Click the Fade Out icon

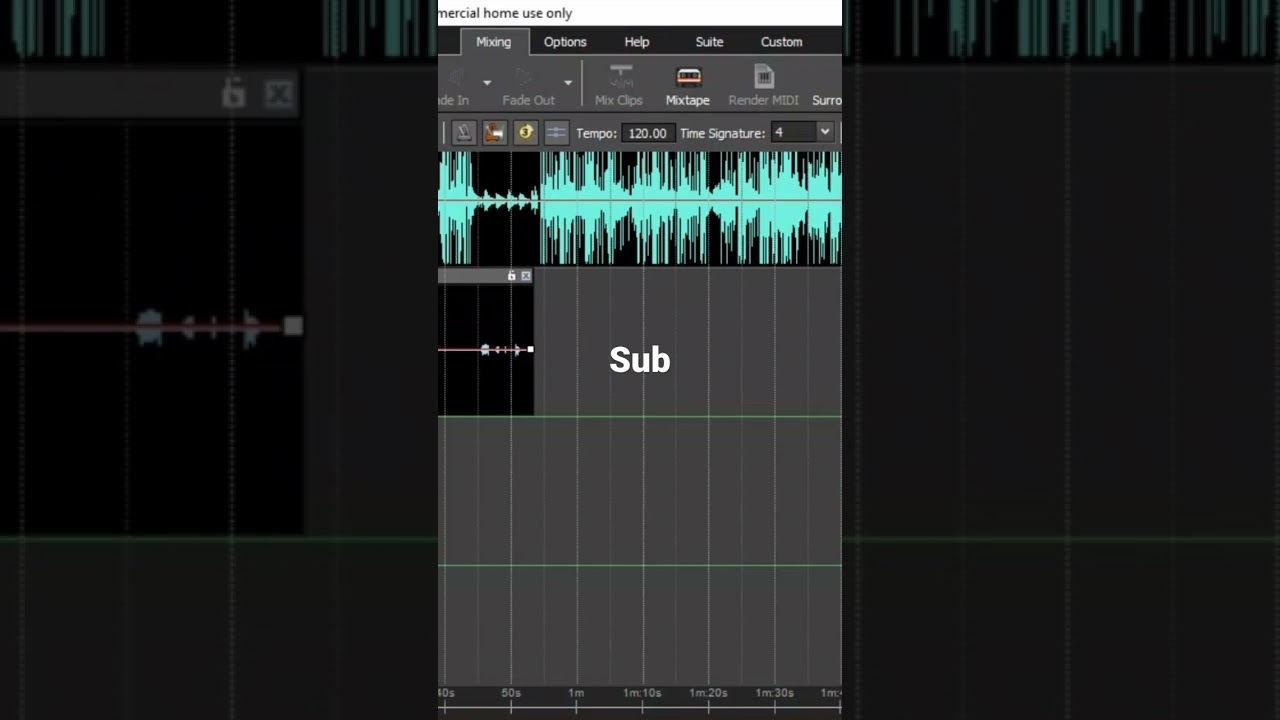click(x=523, y=78)
